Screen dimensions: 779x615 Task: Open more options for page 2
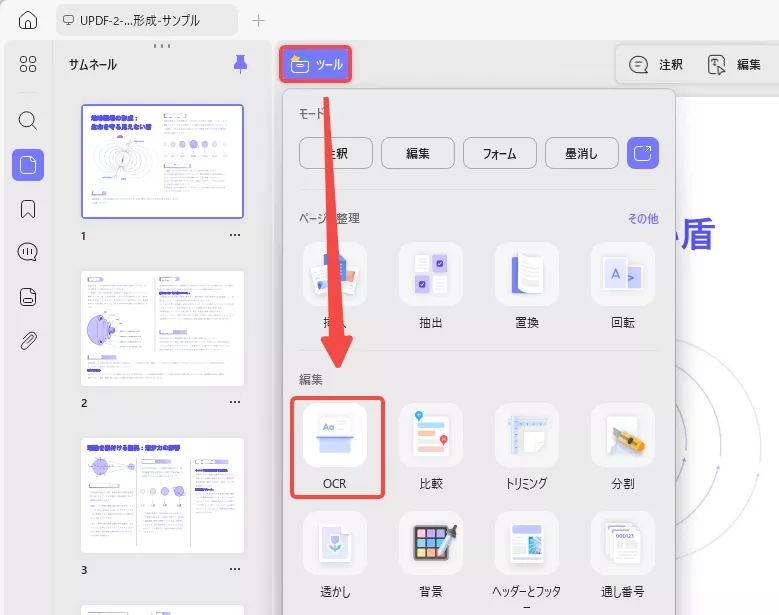[x=235, y=402]
